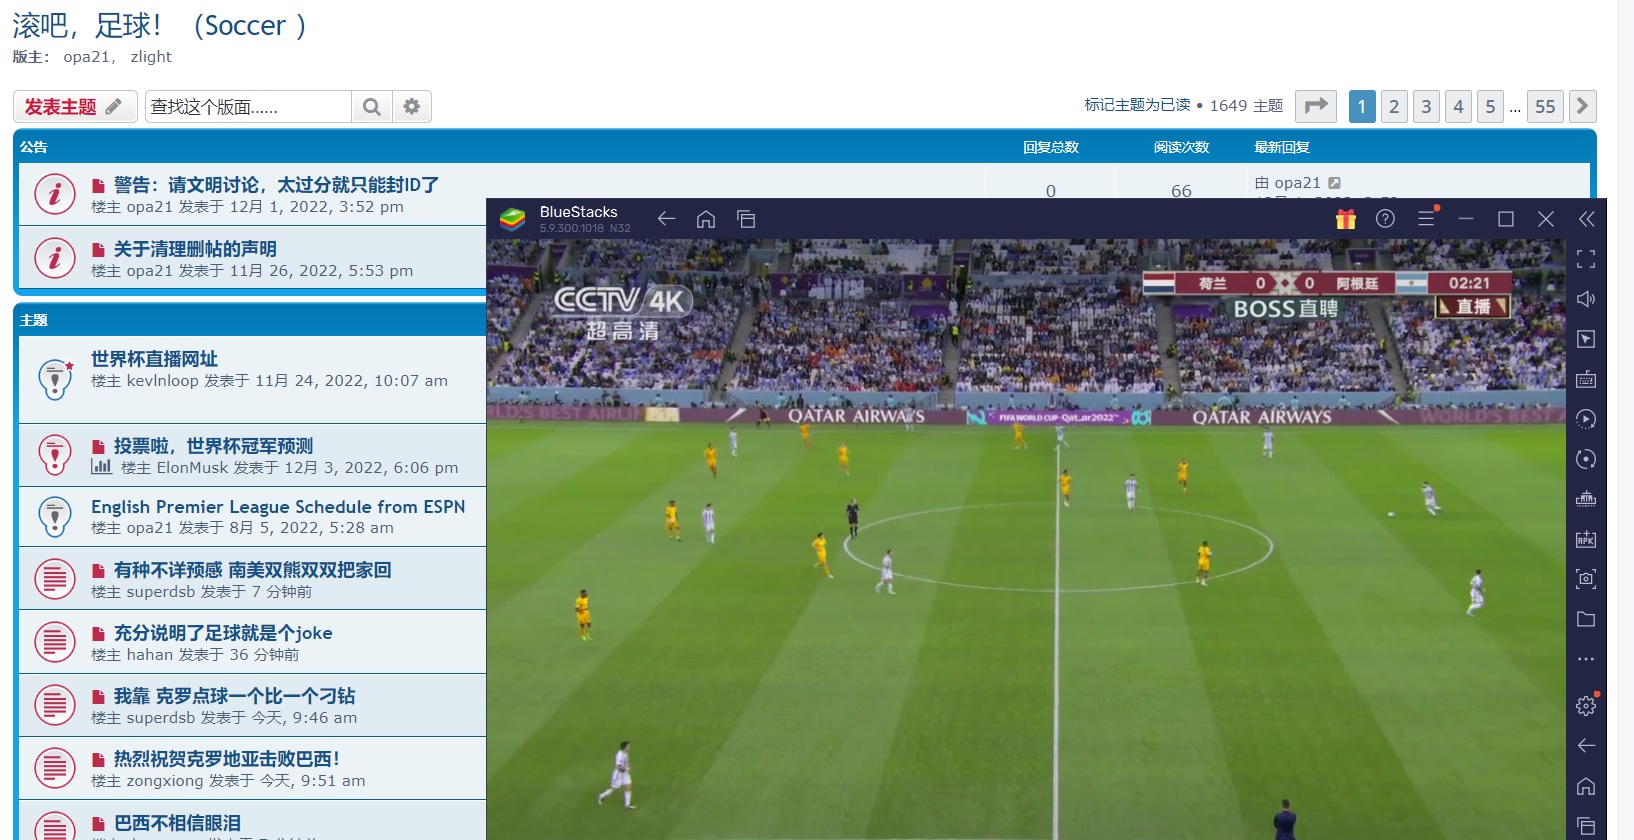Click the forum search magnifier button
The image size is (1634, 840).
click(x=371, y=106)
